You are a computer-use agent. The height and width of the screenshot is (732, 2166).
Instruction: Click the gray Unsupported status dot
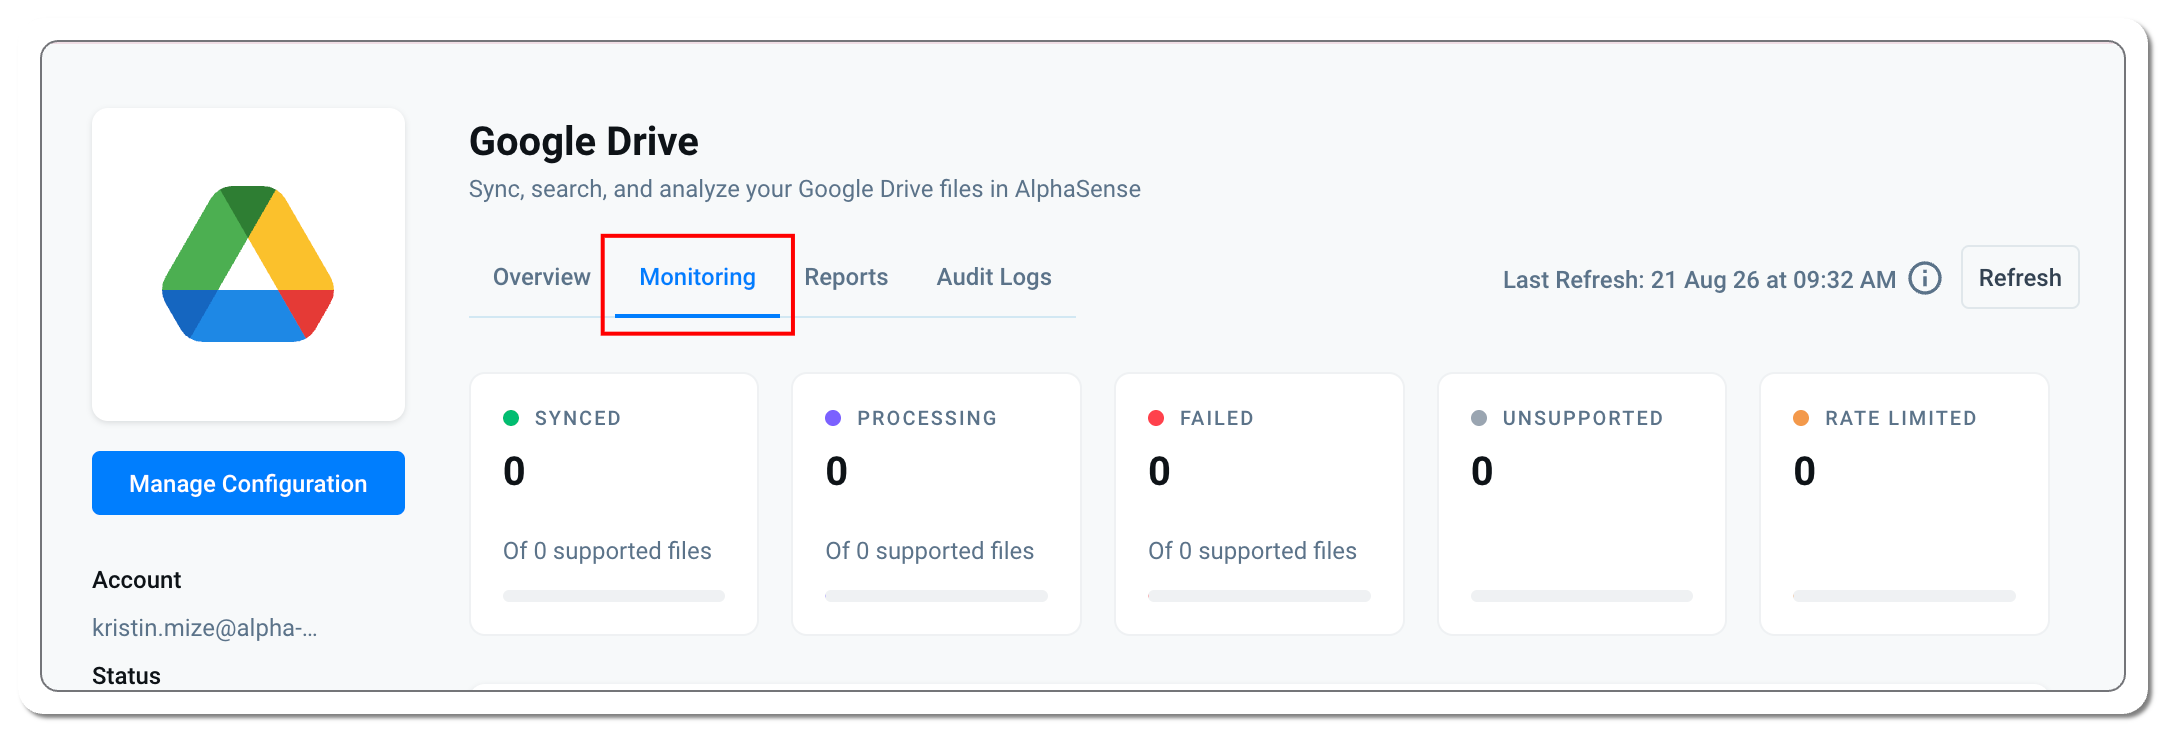[x=1479, y=418]
